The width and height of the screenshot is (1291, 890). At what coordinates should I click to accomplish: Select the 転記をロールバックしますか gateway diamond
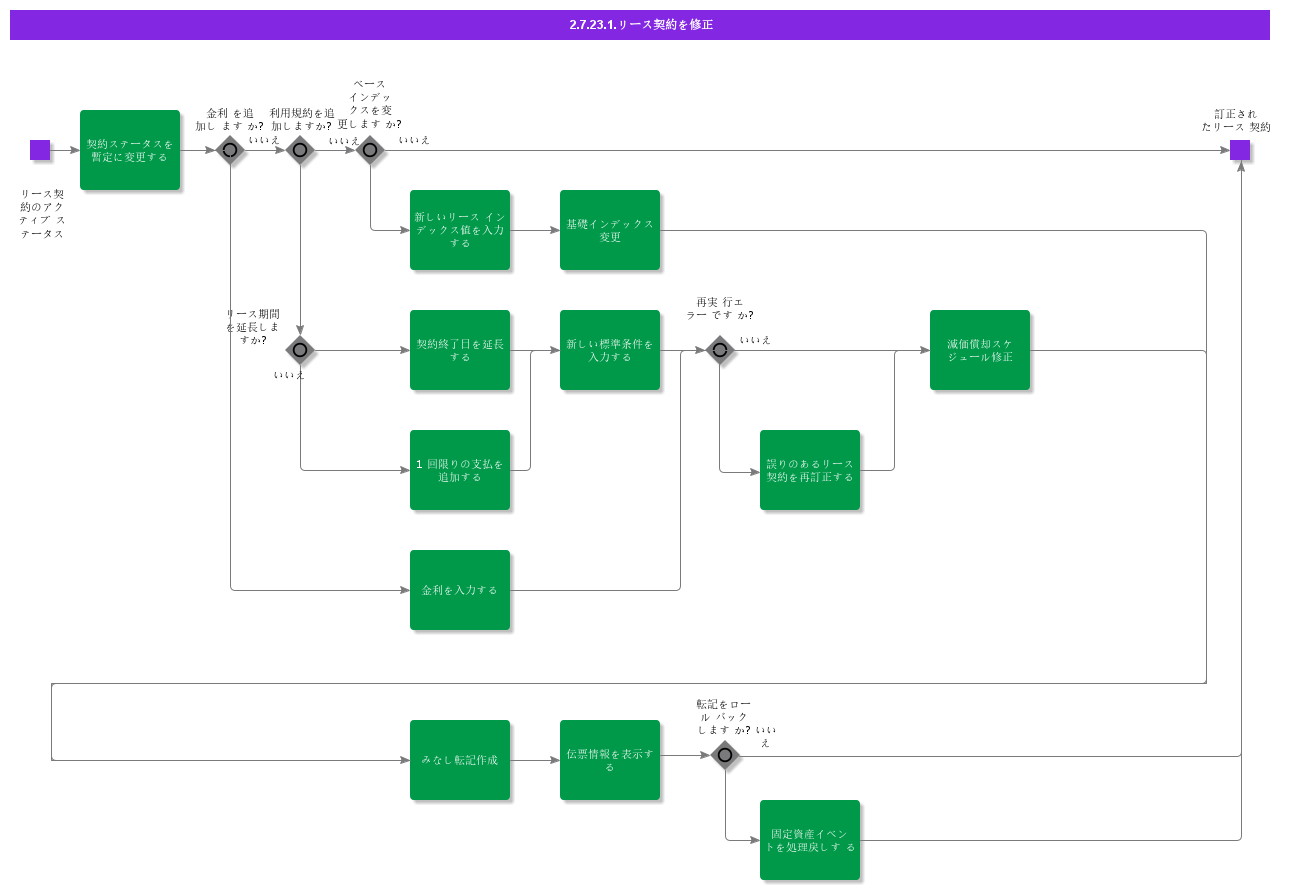pyautogui.click(x=725, y=755)
